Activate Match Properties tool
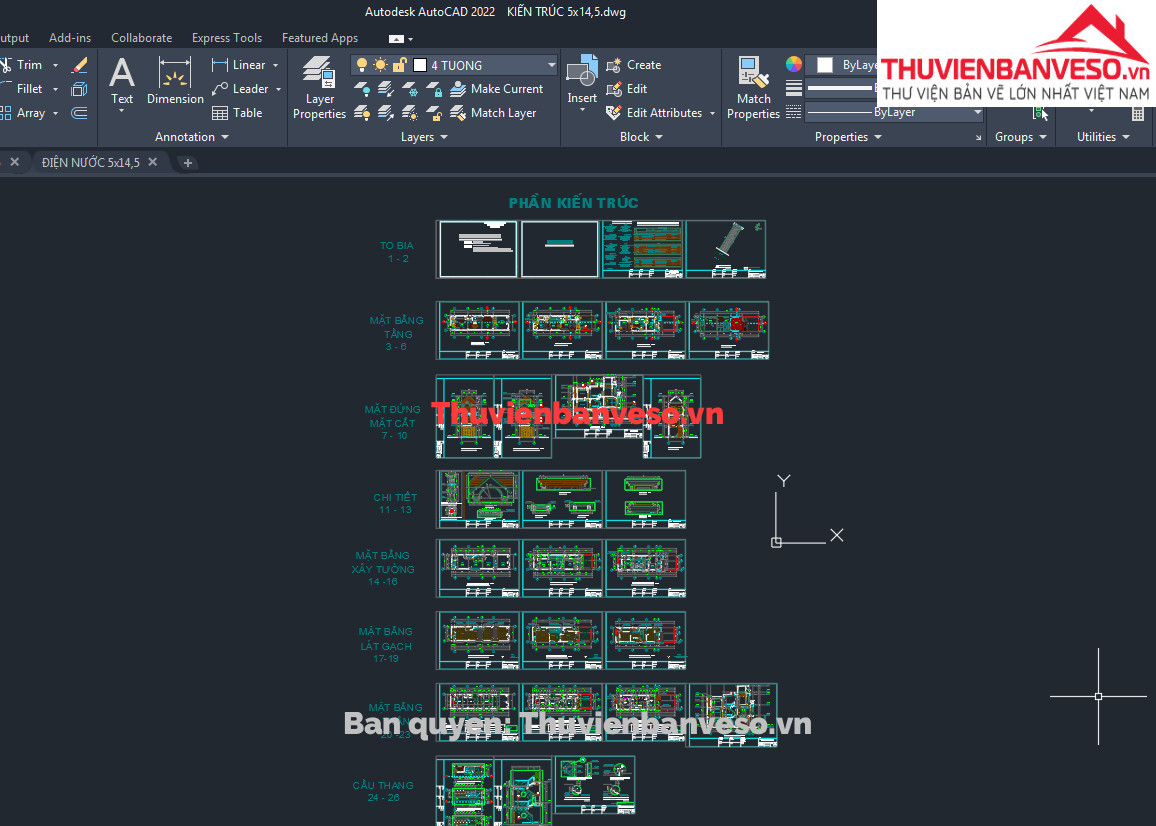Image resolution: width=1156 pixels, height=826 pixels. 753,86
